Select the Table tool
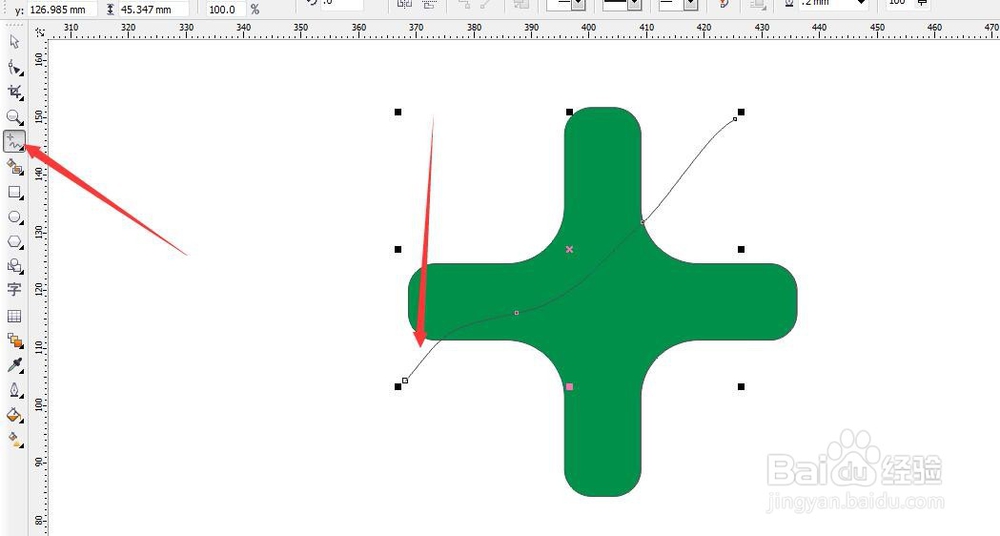This screenshot has width=1000, height=536. tap(14, 316)
